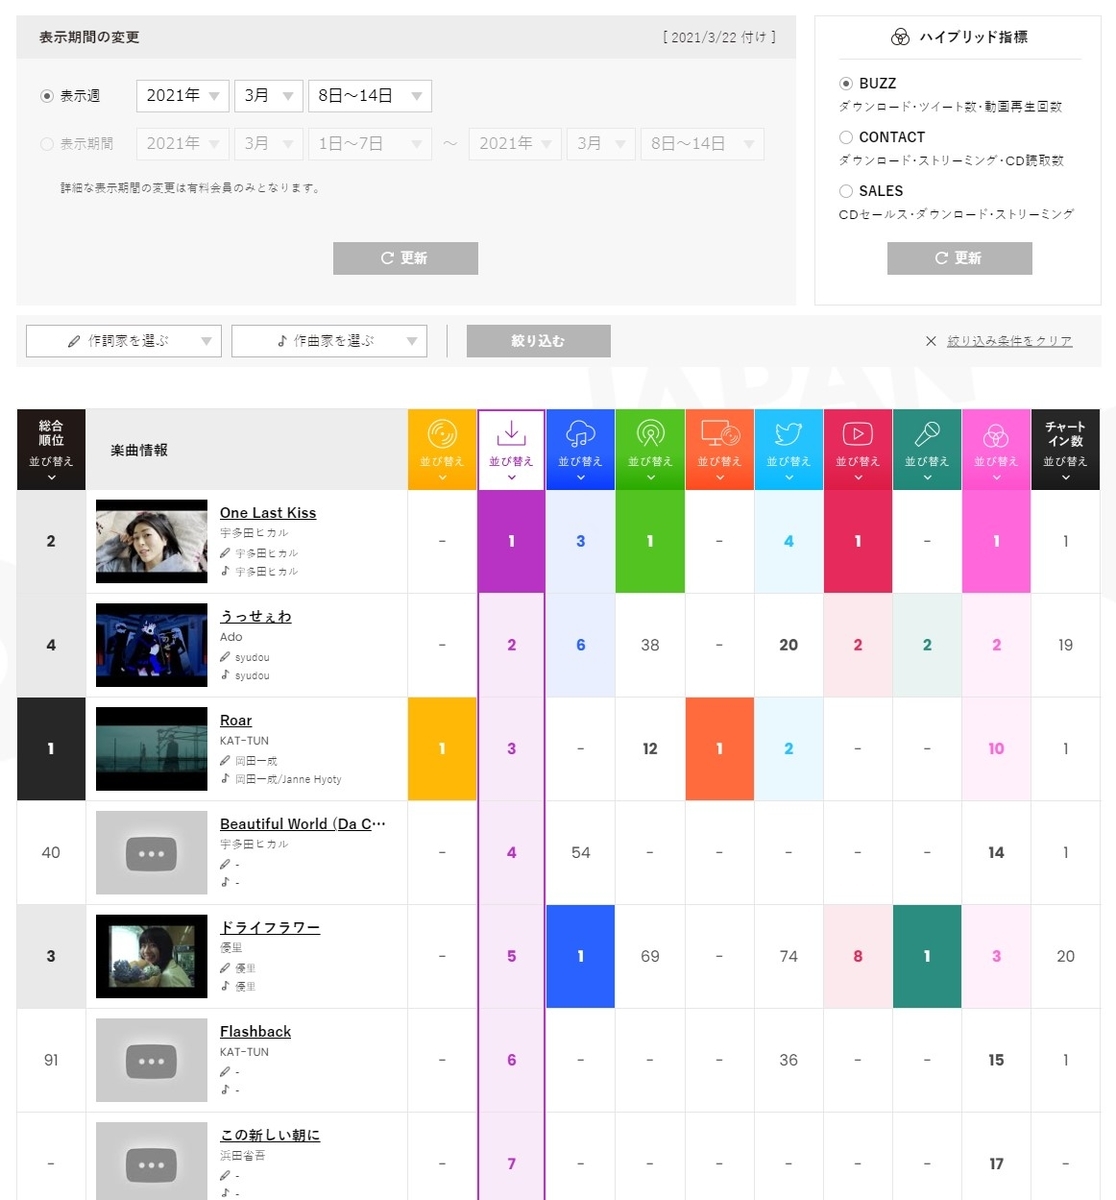
Task: Click overall rank 40 cell
Action: point(51,853)
